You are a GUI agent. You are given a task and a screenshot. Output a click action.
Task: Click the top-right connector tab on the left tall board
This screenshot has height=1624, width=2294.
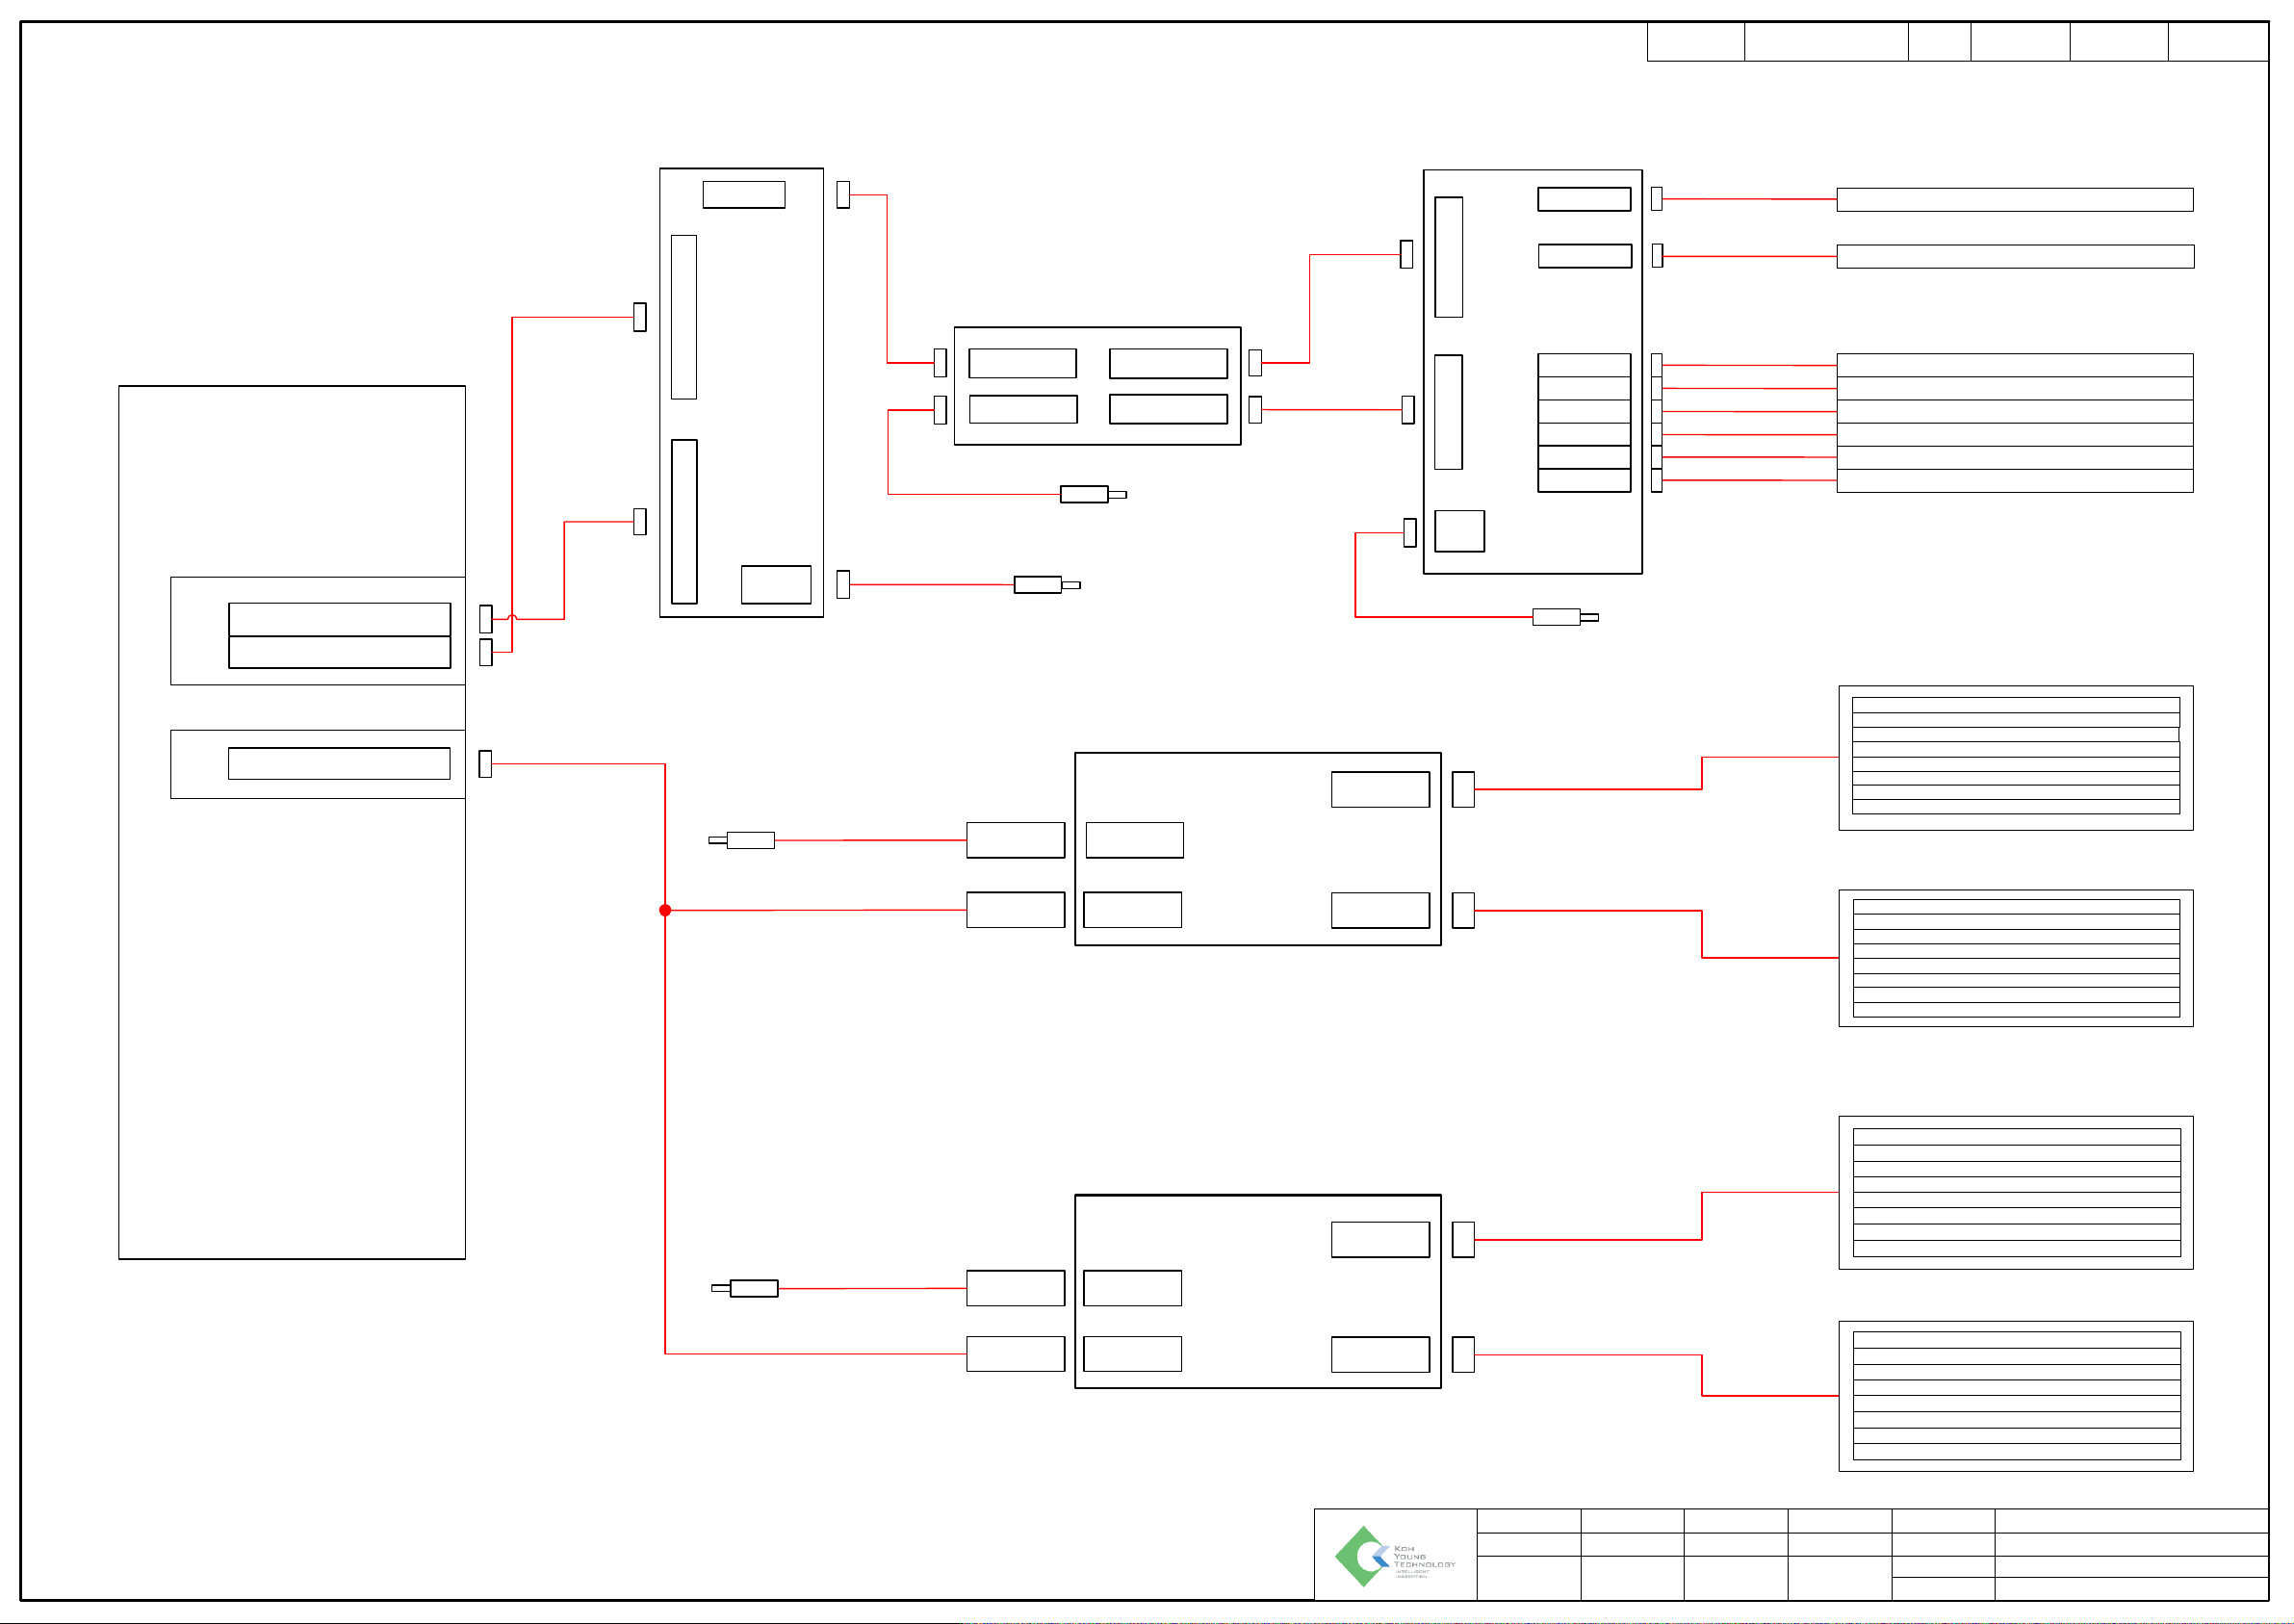coord(843,195)
